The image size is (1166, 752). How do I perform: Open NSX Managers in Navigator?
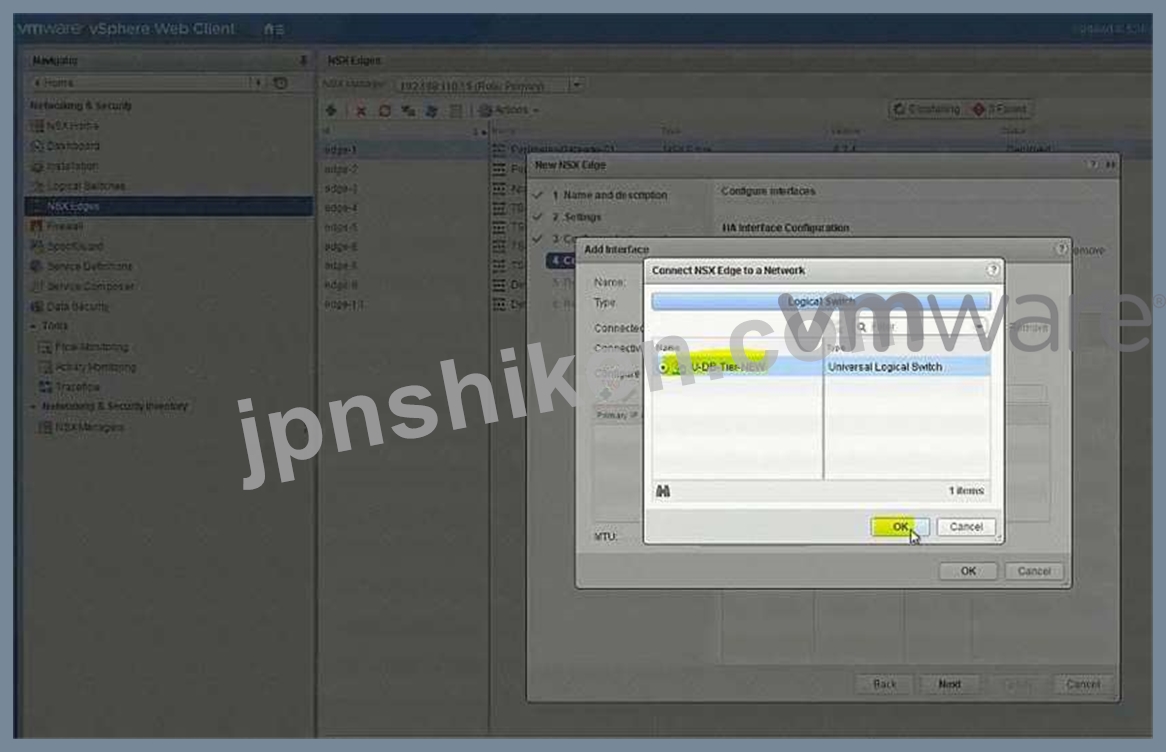coord(88,427)
